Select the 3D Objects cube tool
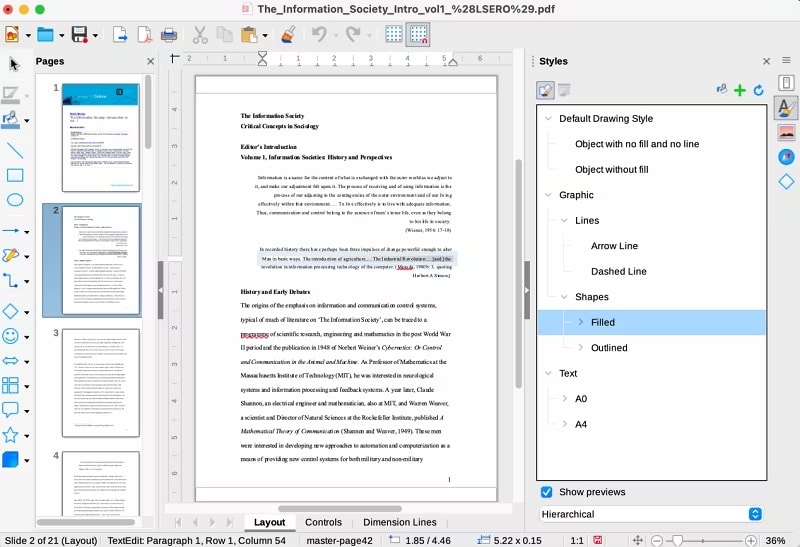The image size is (800, 547). pos(11,459)
